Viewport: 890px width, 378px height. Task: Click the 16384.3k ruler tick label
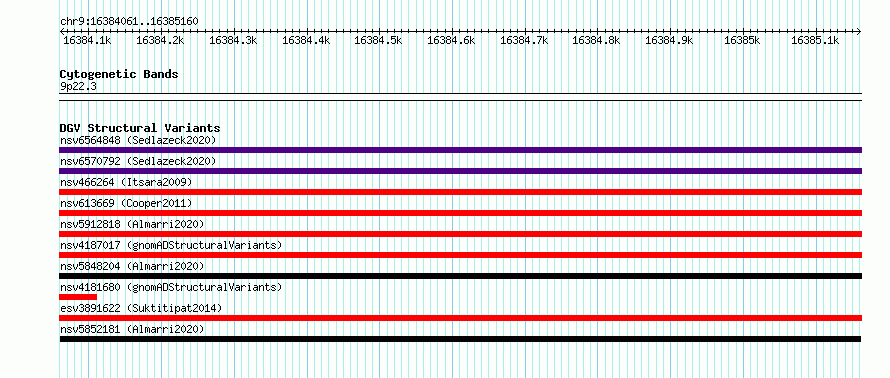(x=233, y=40)
